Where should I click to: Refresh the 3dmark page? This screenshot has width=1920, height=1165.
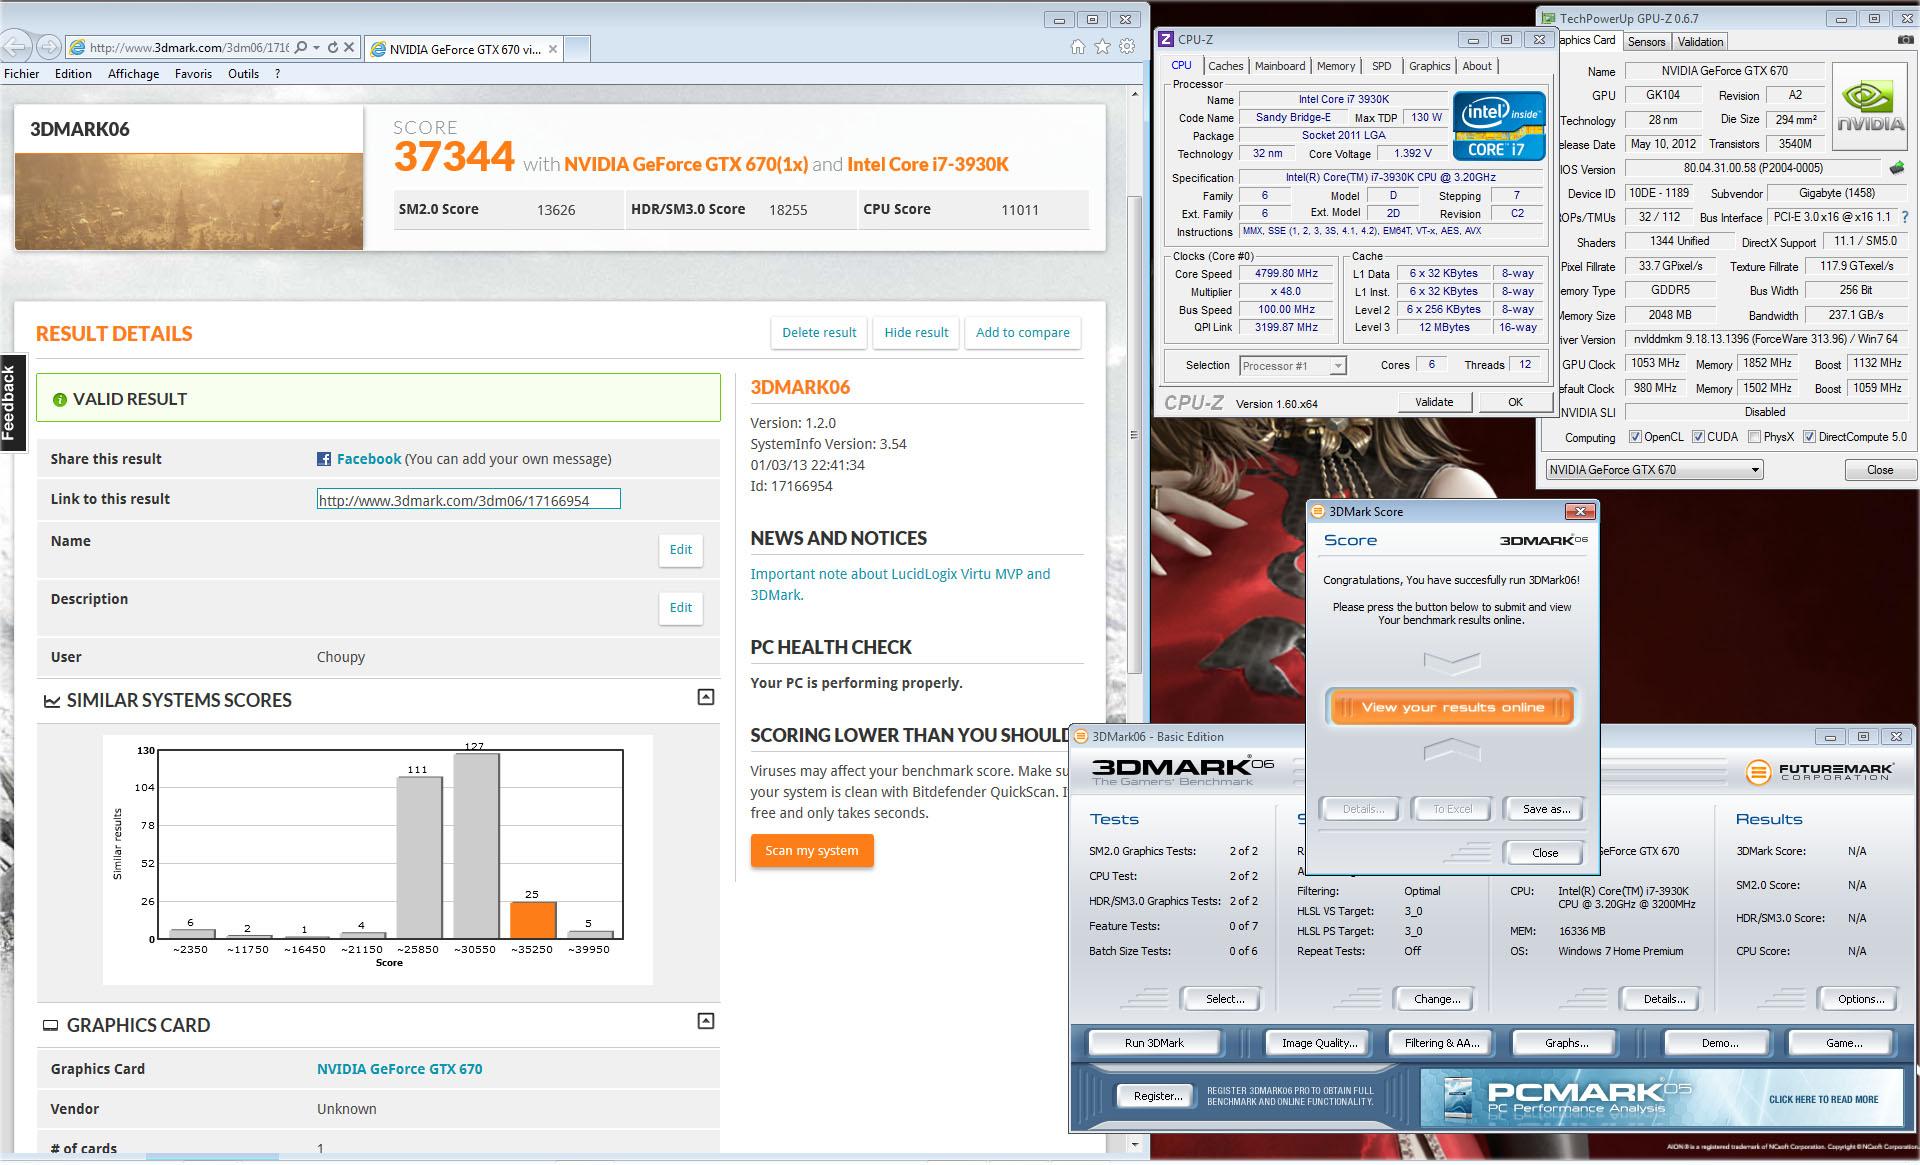coord(333,47)
